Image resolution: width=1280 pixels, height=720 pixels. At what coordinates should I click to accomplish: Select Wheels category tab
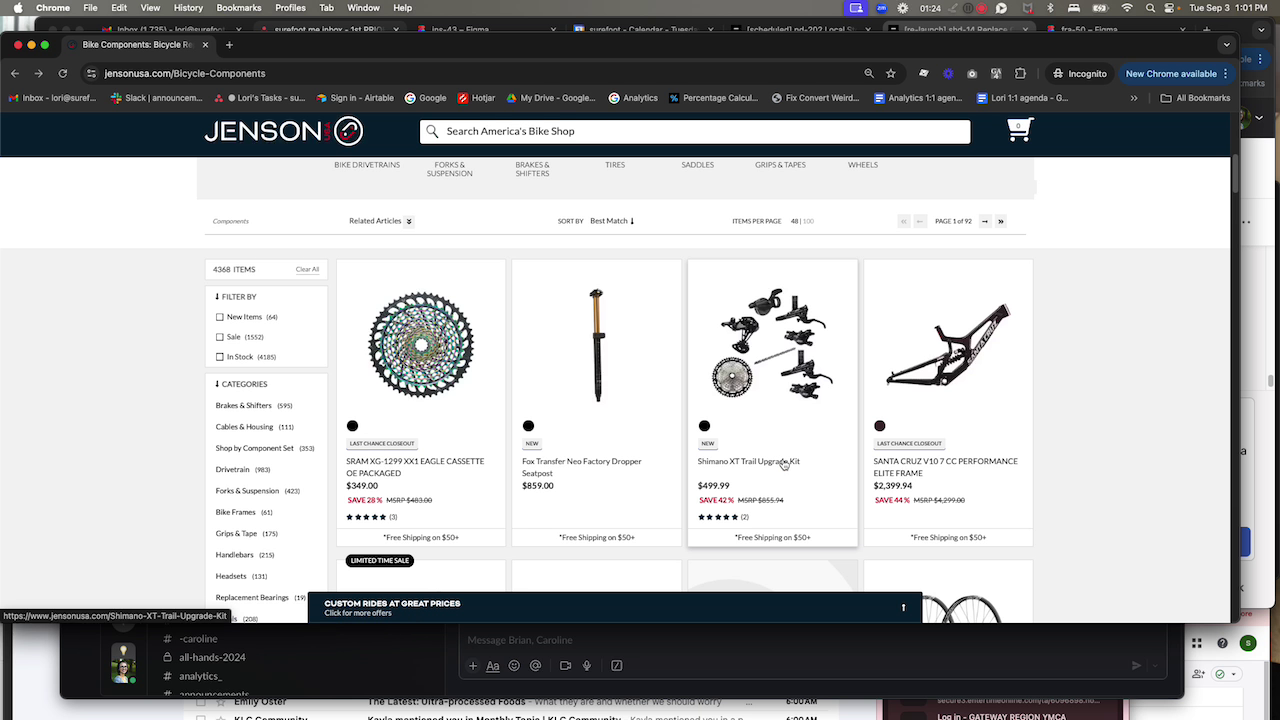[x=863, y=165]
